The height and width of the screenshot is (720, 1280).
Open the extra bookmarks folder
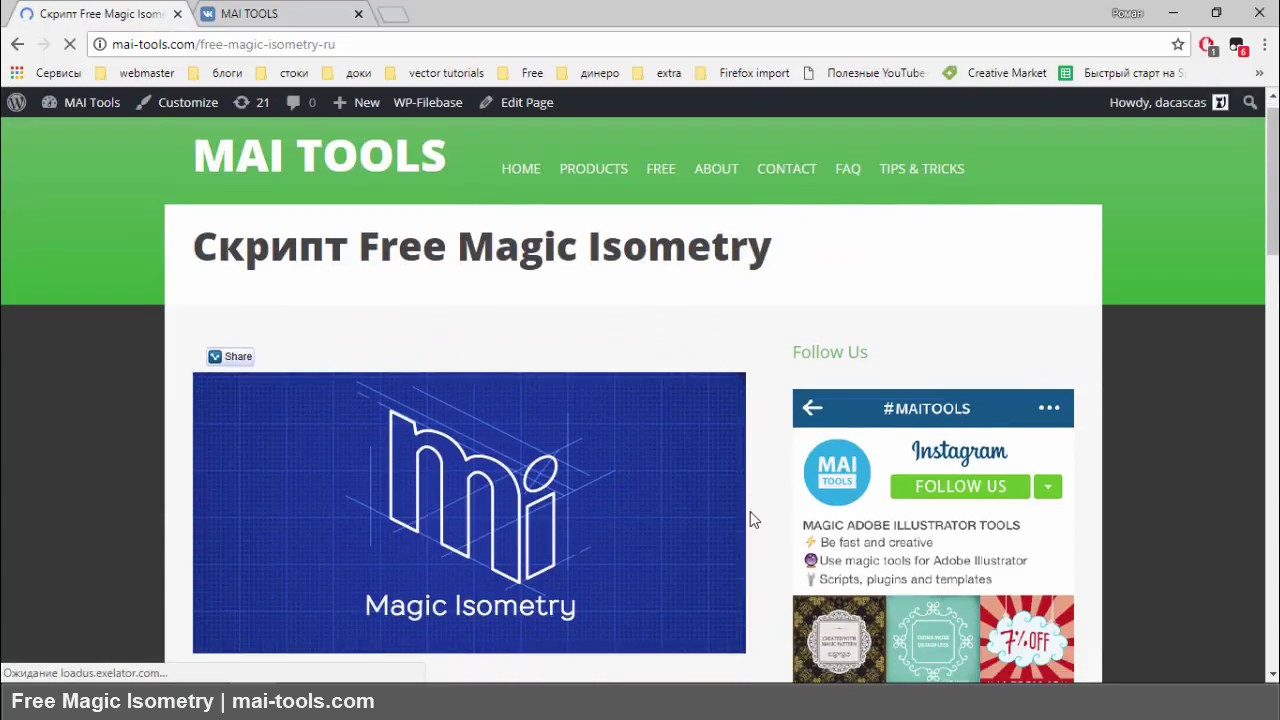(658, 73)
